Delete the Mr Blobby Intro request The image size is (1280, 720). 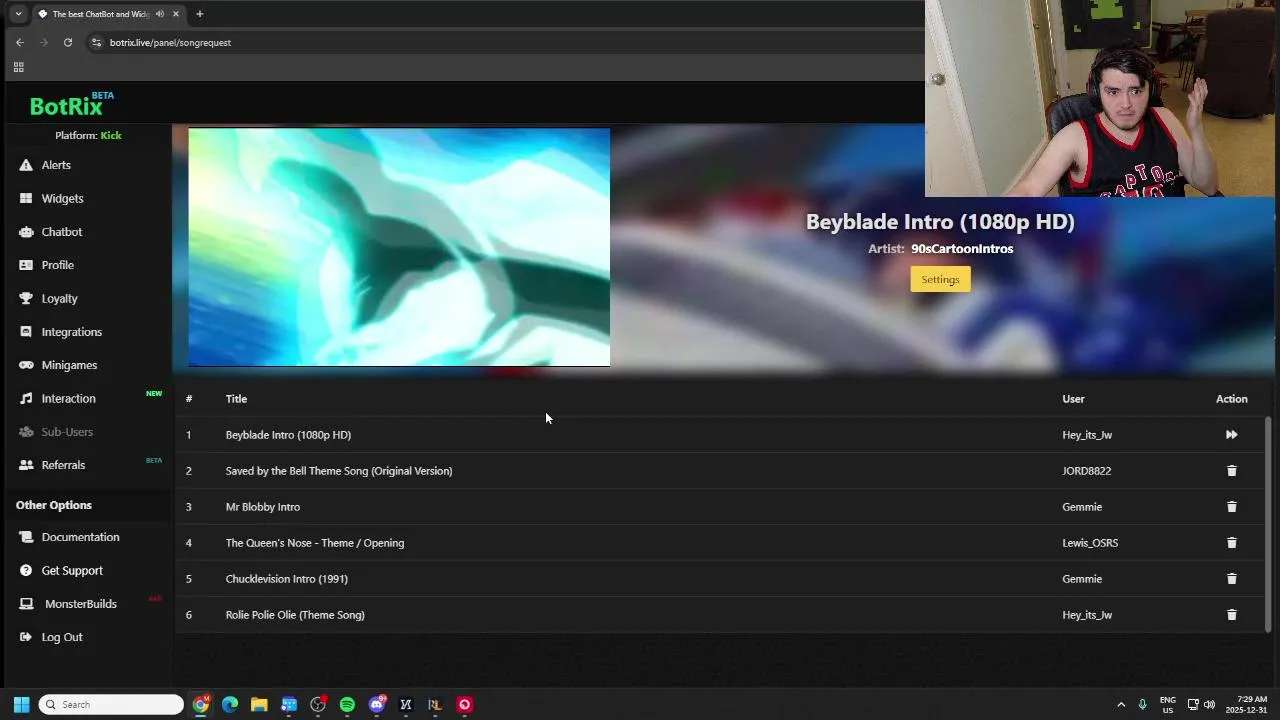click(1231, 507)
